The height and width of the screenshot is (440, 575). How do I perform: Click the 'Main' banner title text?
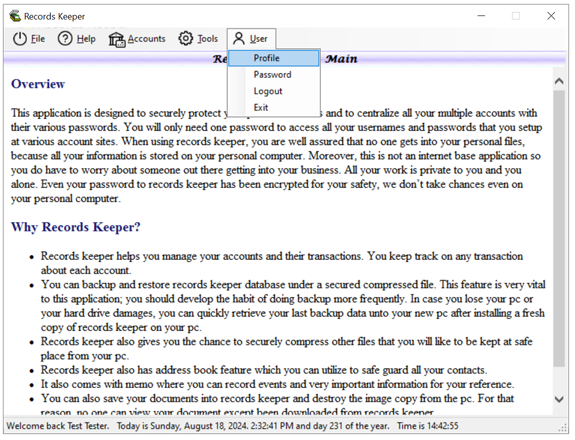tap(341, 59)
